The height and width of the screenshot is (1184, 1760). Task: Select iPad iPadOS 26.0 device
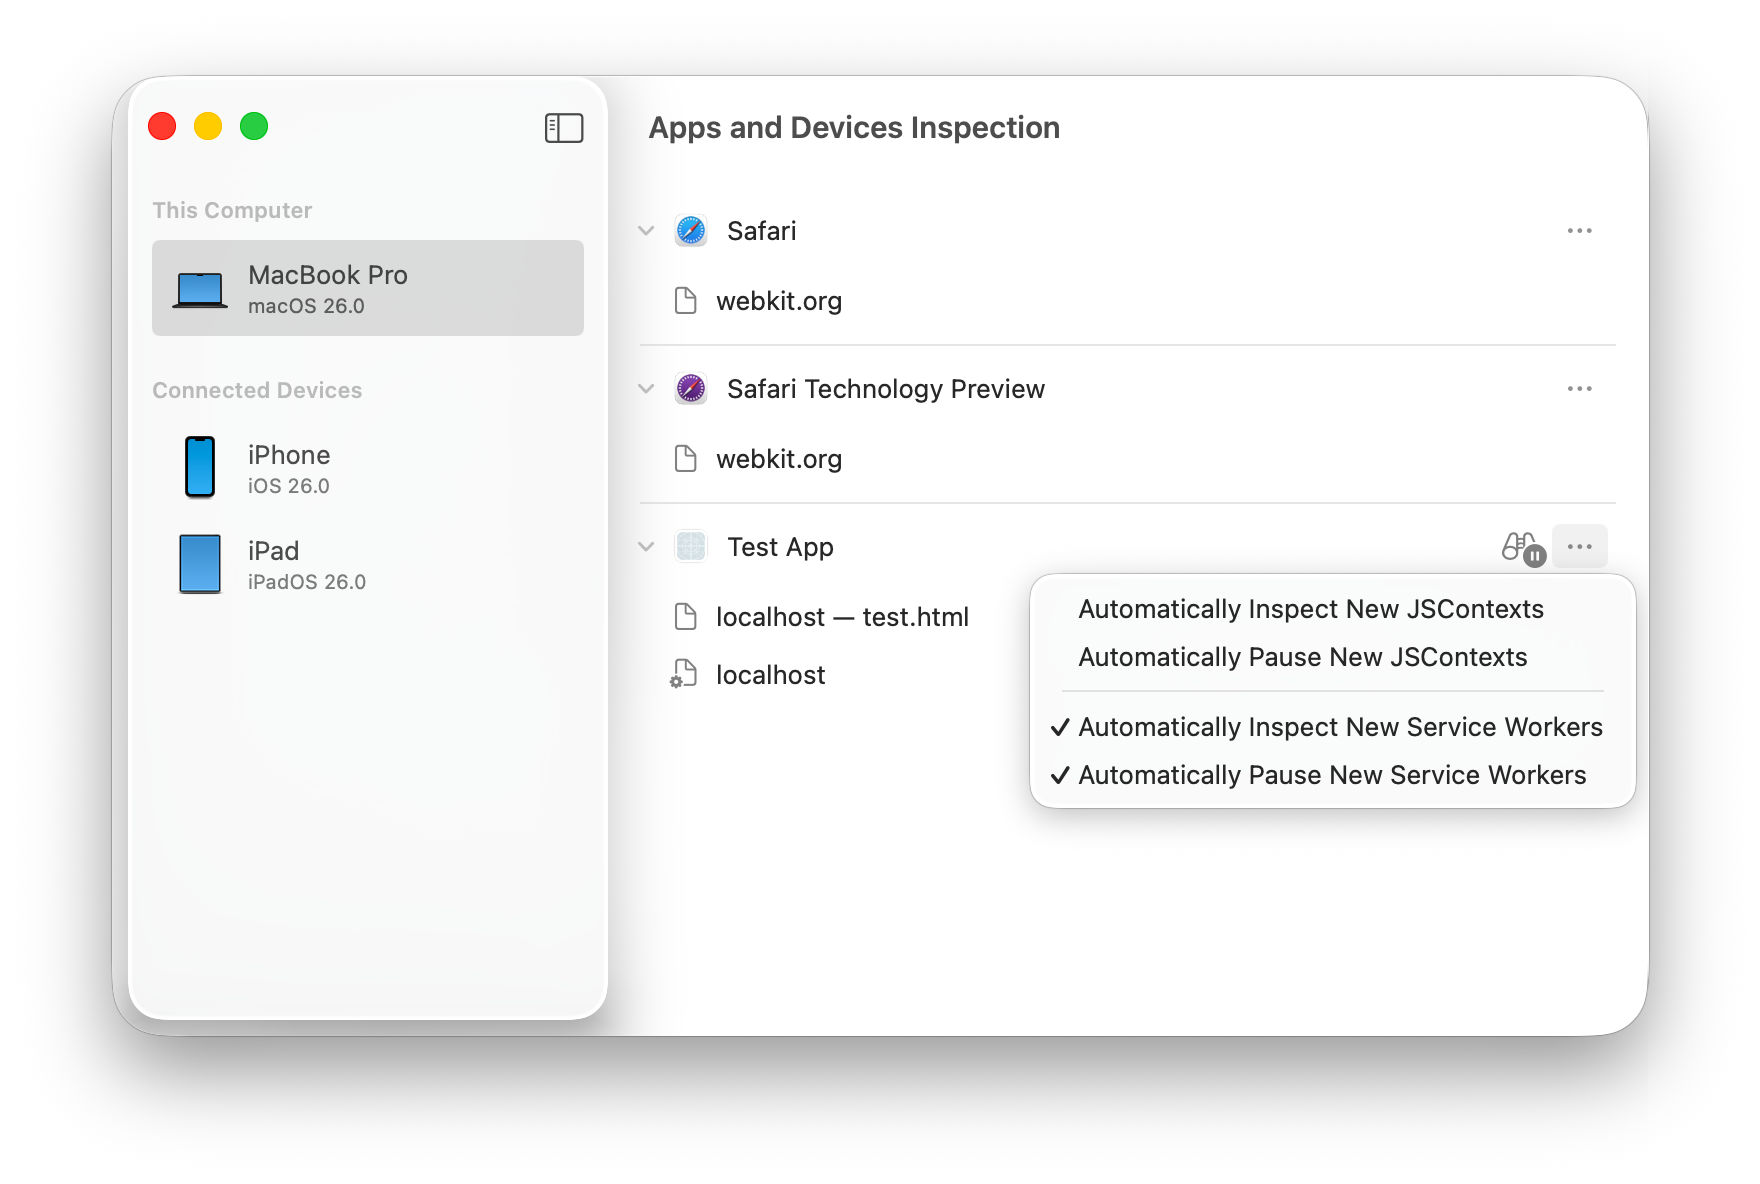click(x=368, y=564)
